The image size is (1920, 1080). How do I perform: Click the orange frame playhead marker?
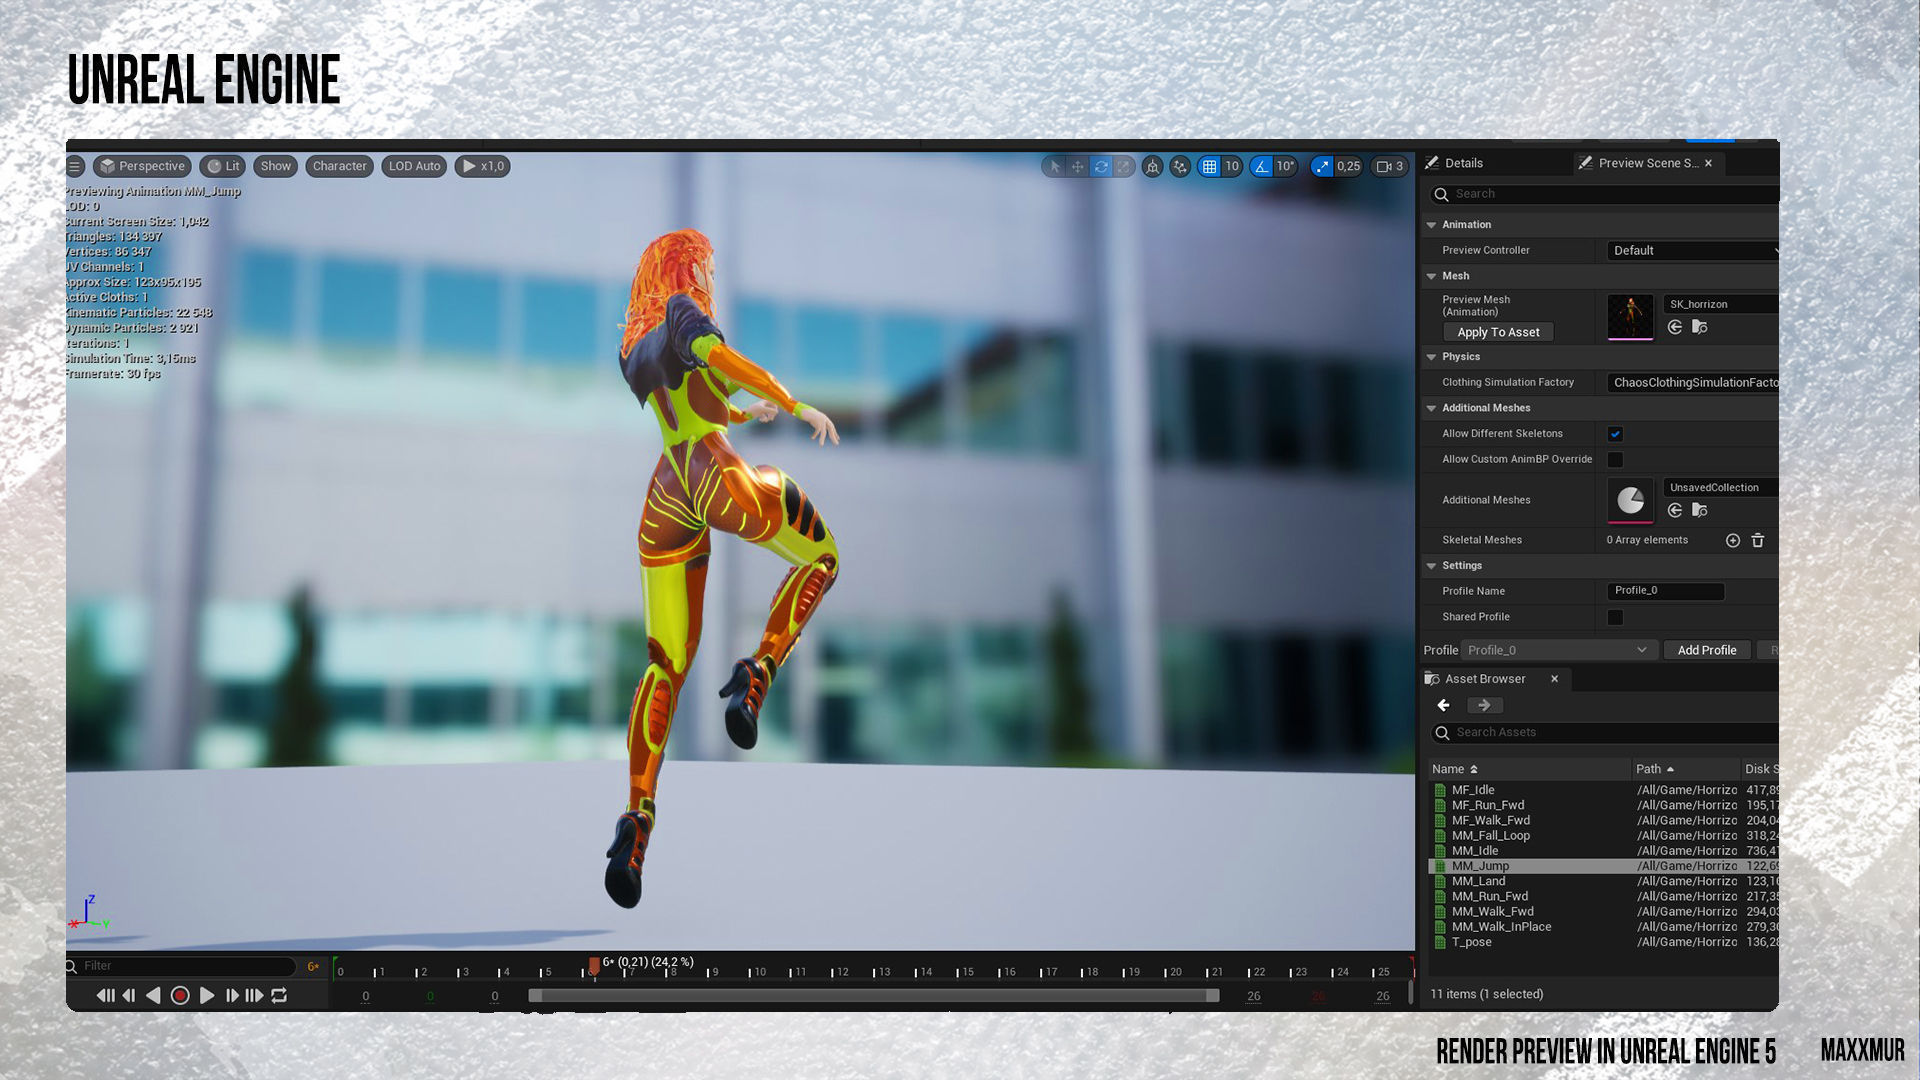click(x=594, y=965)
